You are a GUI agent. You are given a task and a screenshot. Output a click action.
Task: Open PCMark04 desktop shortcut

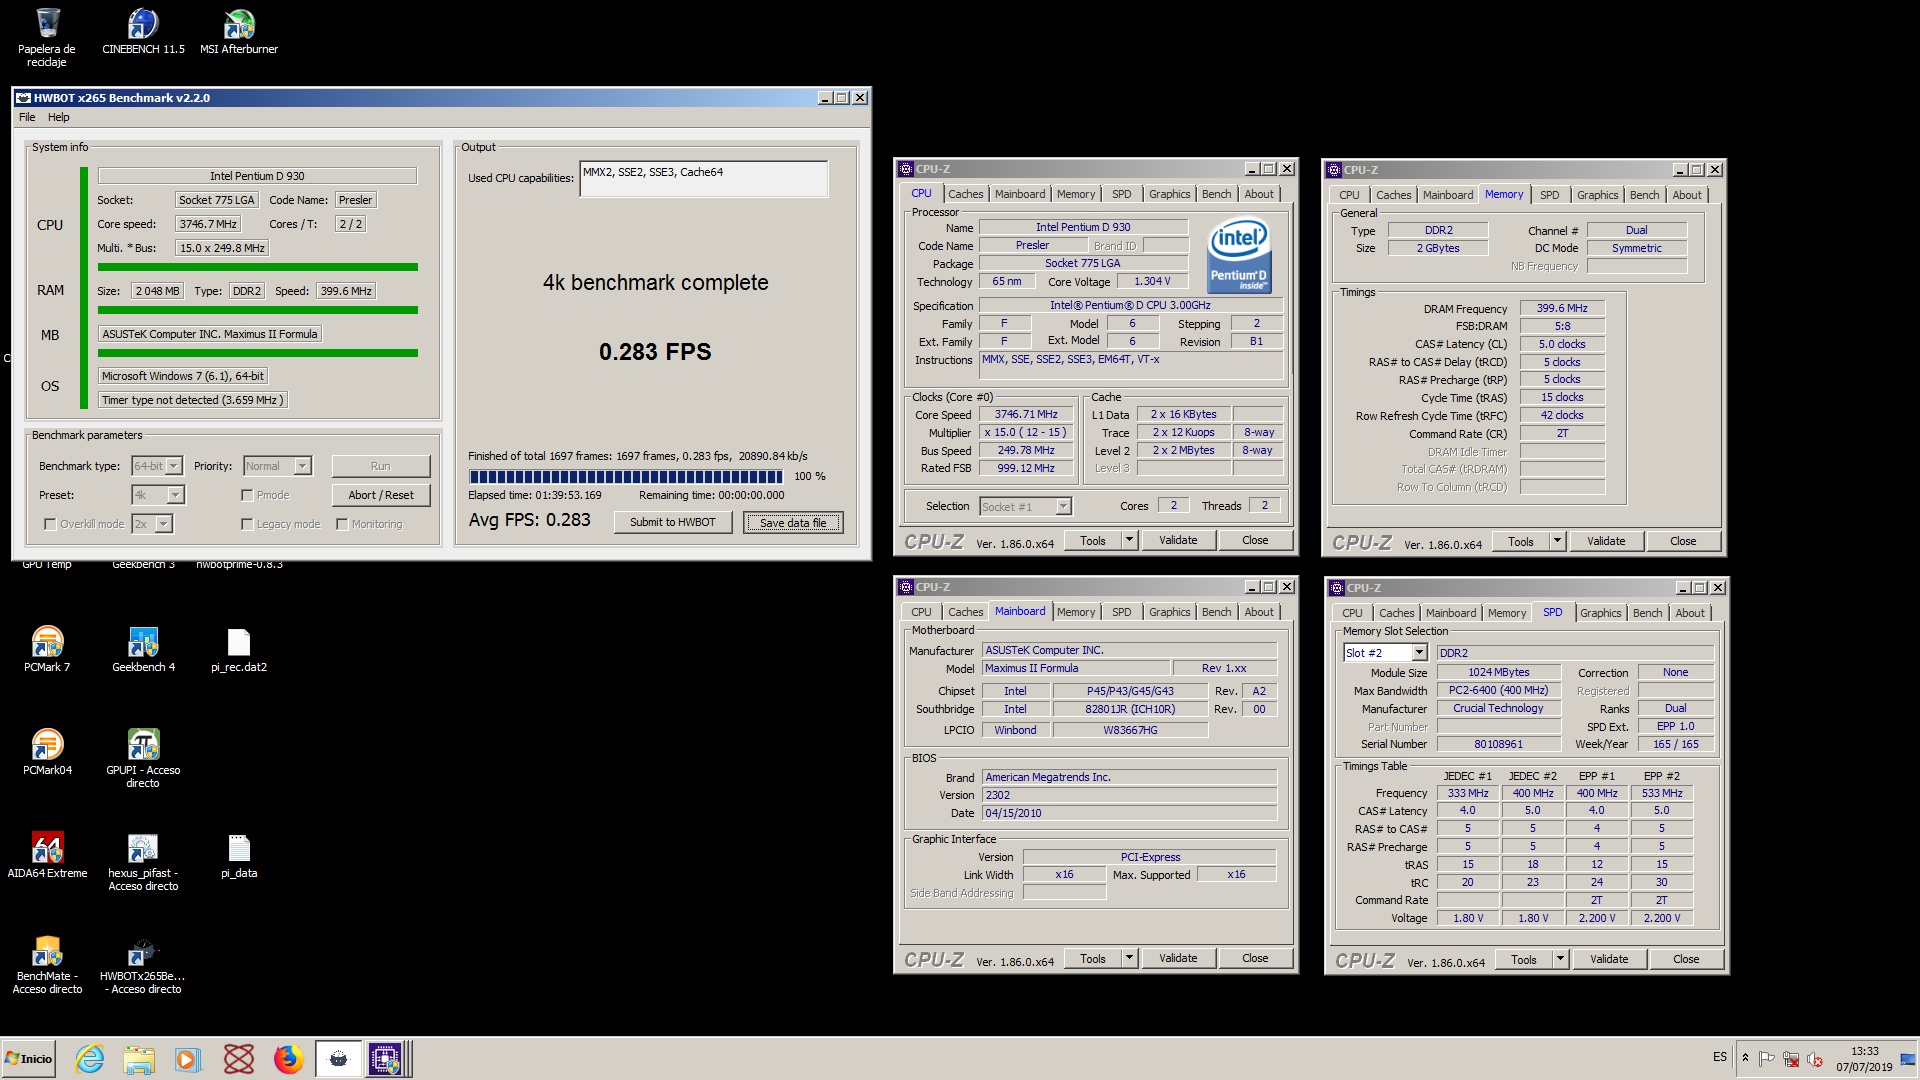click(47, 752)
